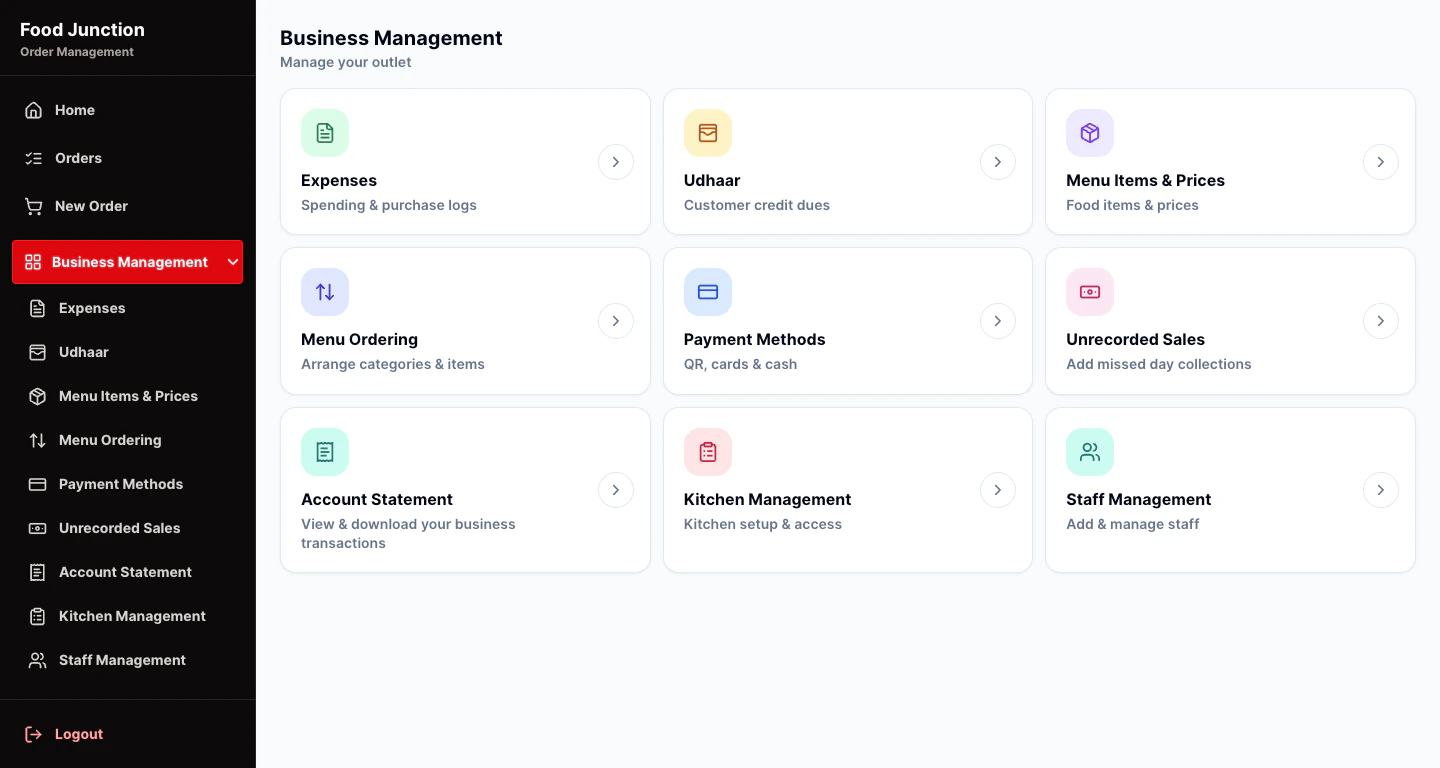Click the green Expenses card icon

point(325,133)
